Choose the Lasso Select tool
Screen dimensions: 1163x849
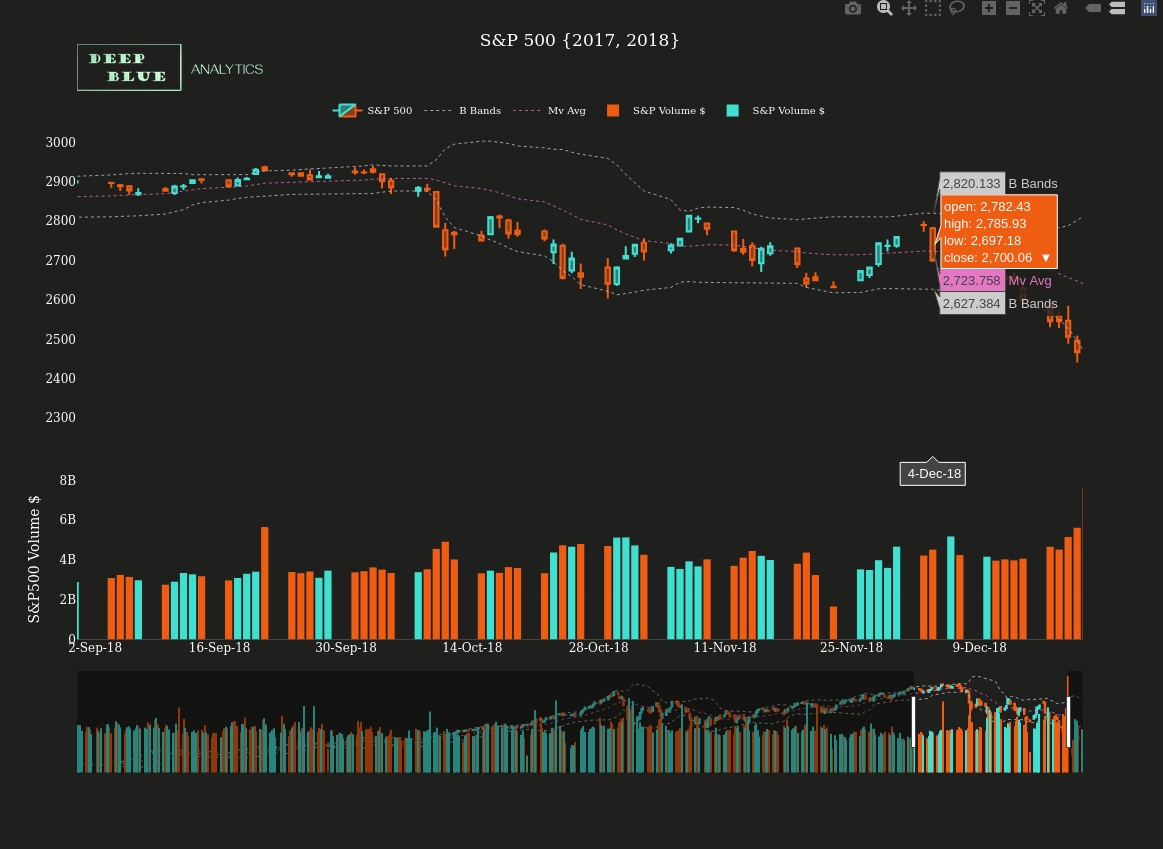[957, 8]
